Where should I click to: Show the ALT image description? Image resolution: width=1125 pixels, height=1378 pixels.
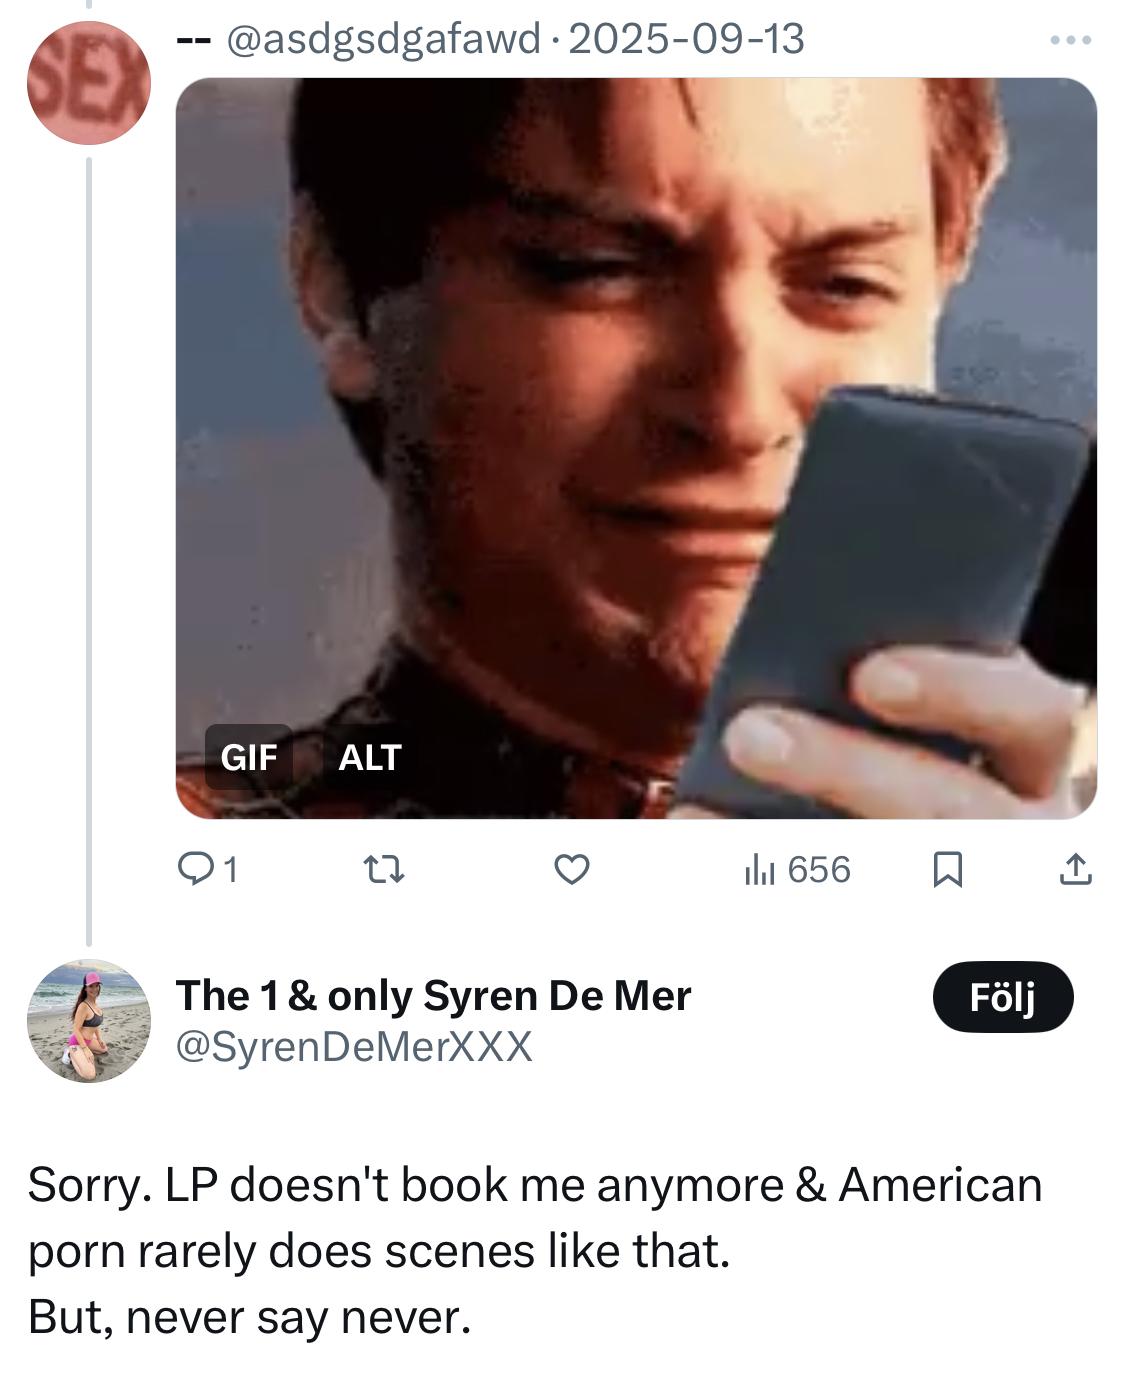point(369,757)
